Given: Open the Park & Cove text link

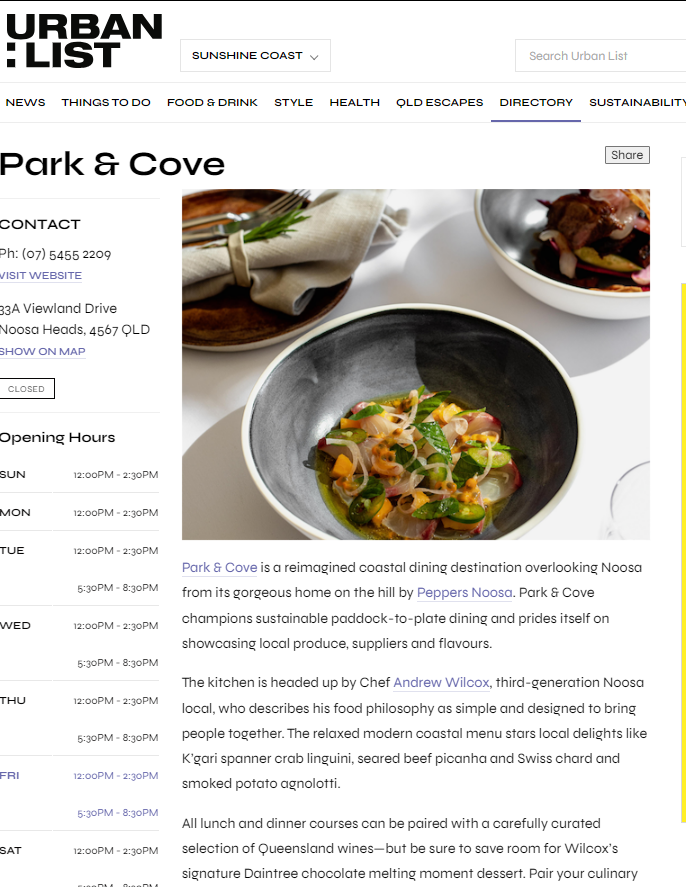Looking at the screenshot, I should tap(219, 567).
